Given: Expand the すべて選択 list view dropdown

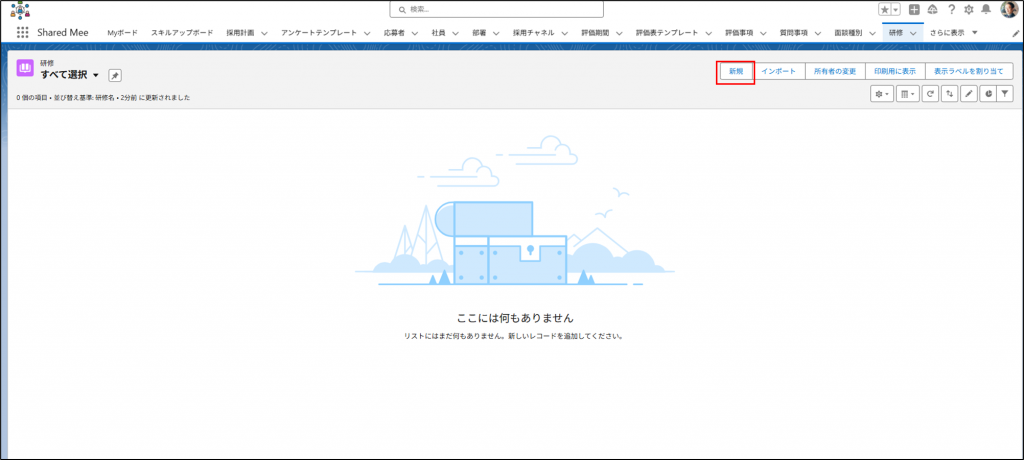Looking at the screenshot, I should pos(96,76).
